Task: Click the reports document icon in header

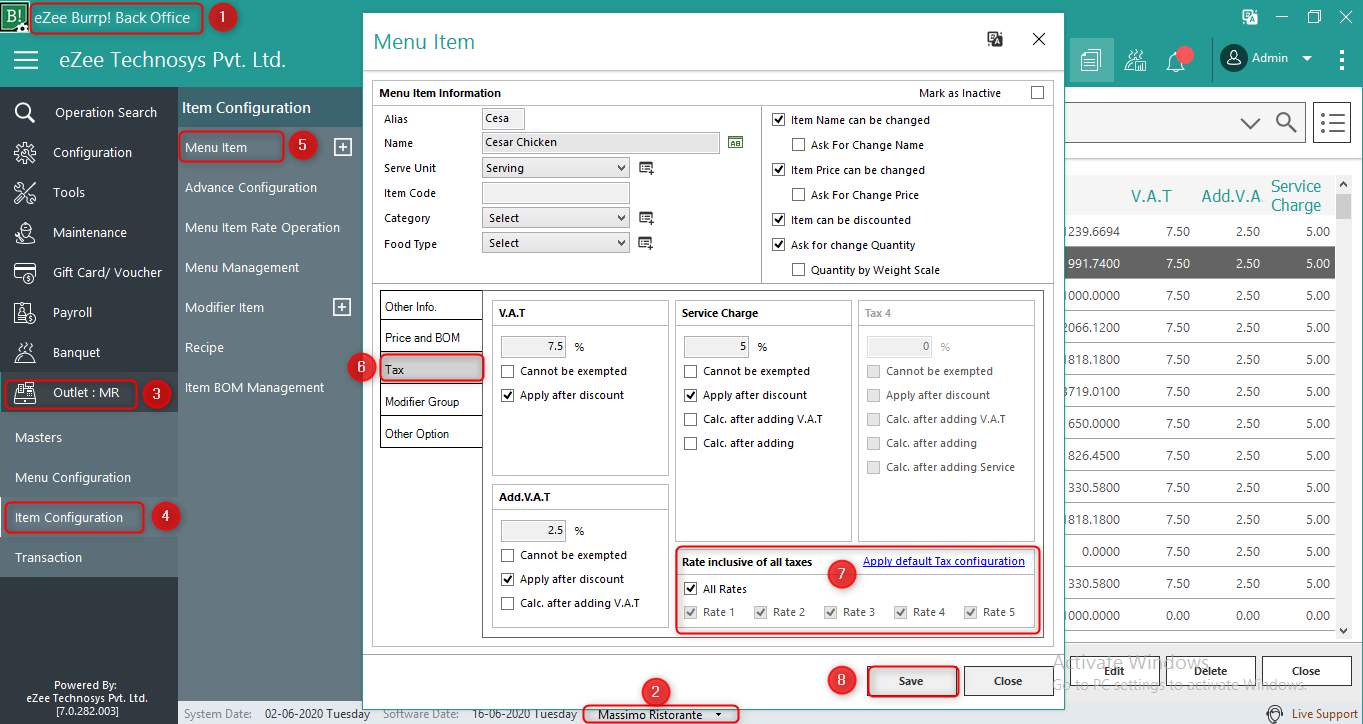Action: coord(1091,60)
